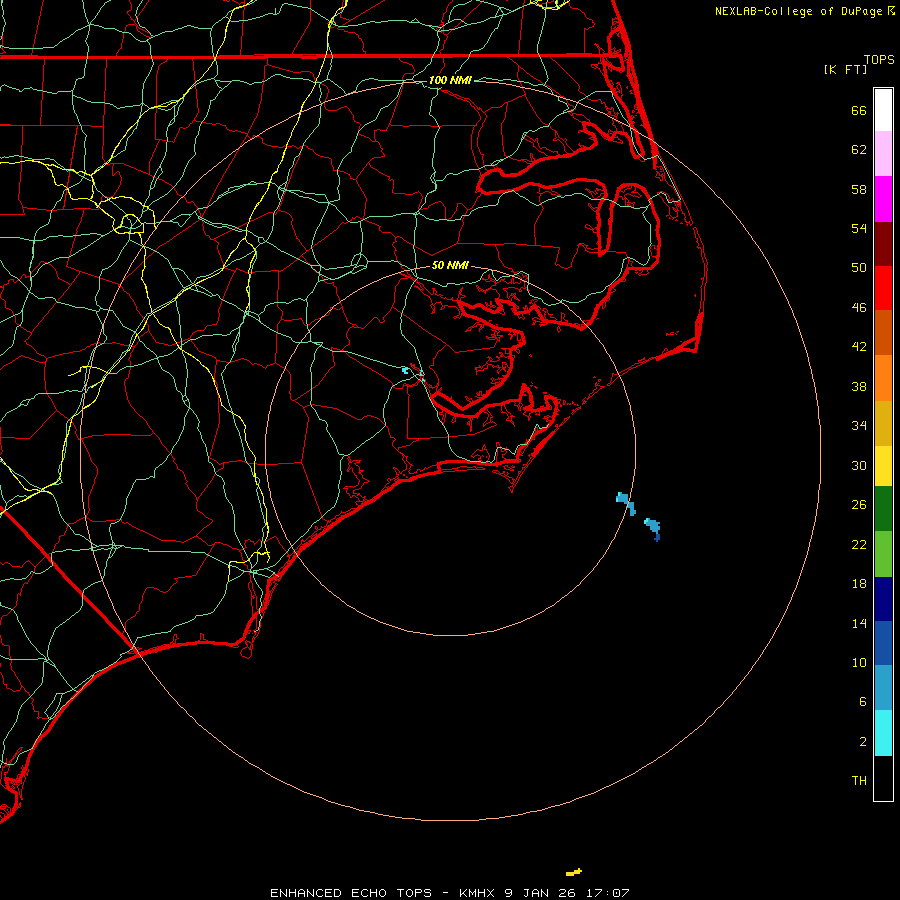The image size is (900, 900).
Task: Choose the yellow legend color band
Action: (x=883, y=465)
